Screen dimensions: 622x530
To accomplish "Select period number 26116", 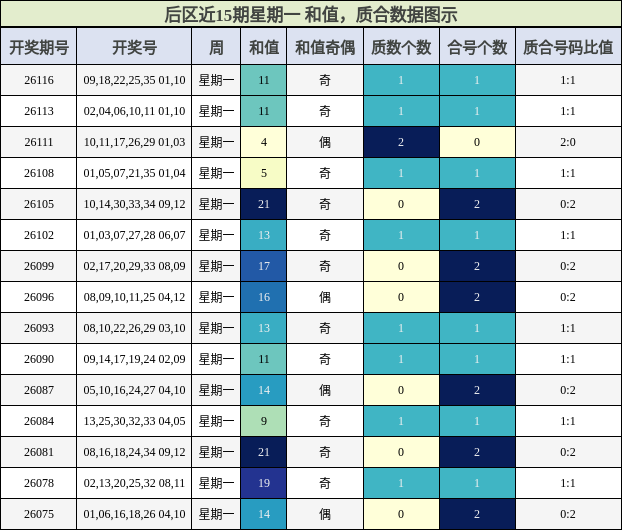I will click(x=39, y=80).
